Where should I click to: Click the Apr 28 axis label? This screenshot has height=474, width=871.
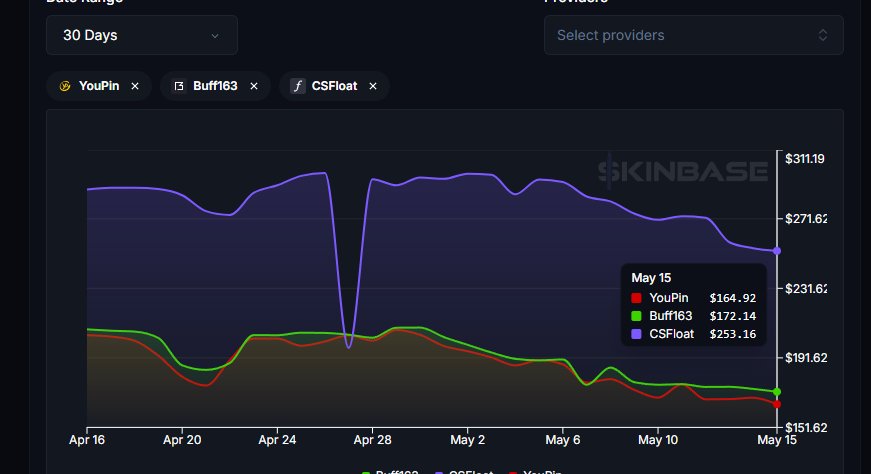click(x=373, y=440)
